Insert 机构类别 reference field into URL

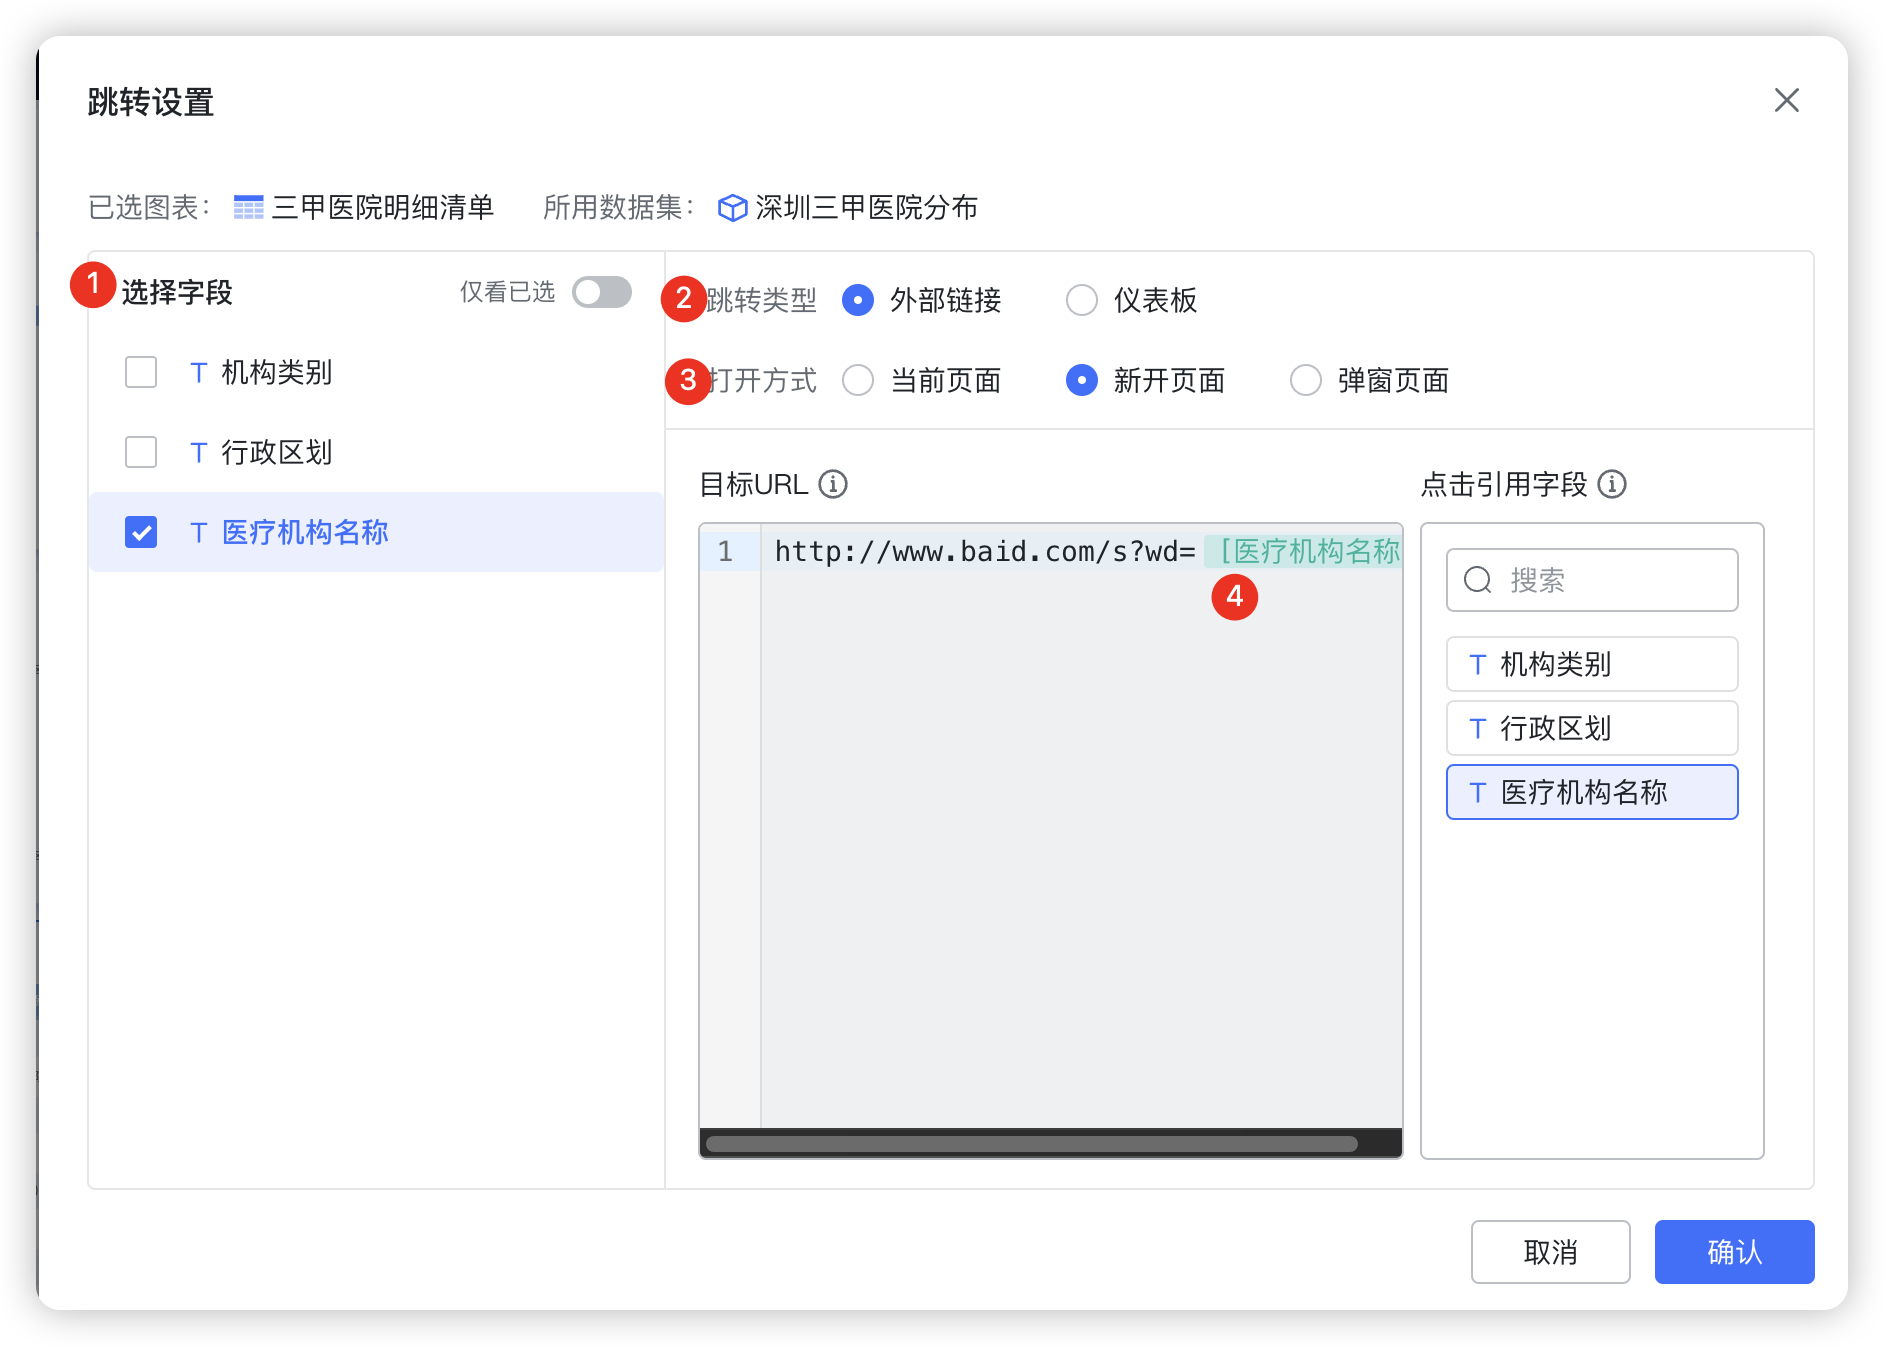tap(1592, 664)
